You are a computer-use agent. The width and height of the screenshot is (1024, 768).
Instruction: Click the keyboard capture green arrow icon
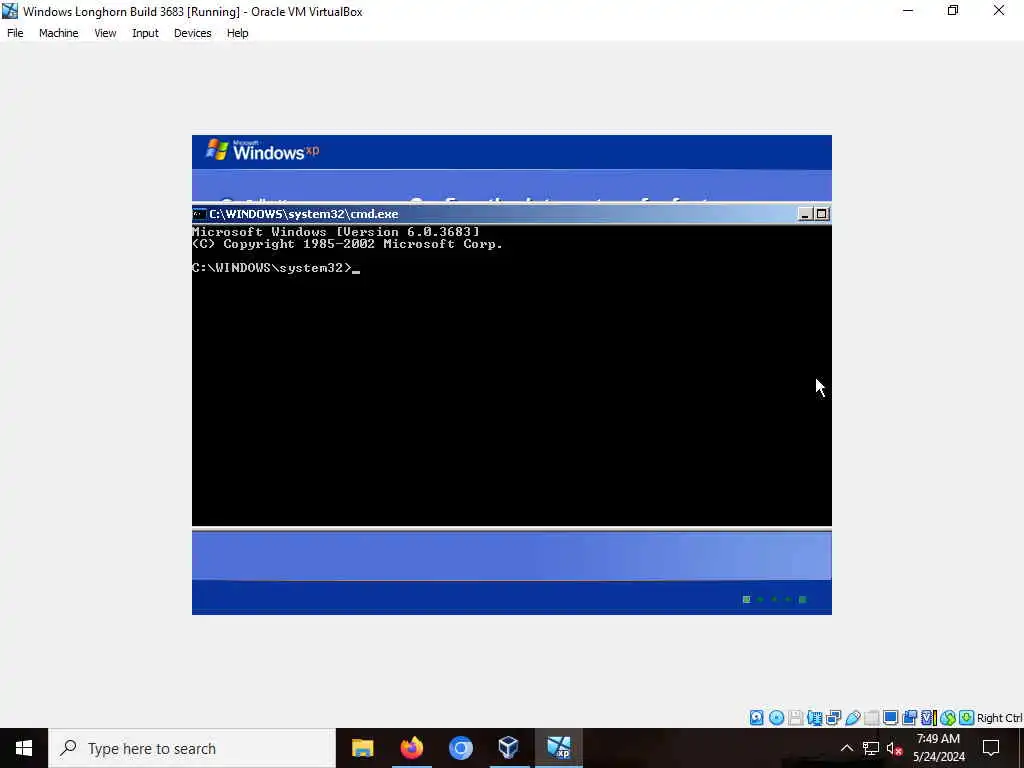point(967,718)
